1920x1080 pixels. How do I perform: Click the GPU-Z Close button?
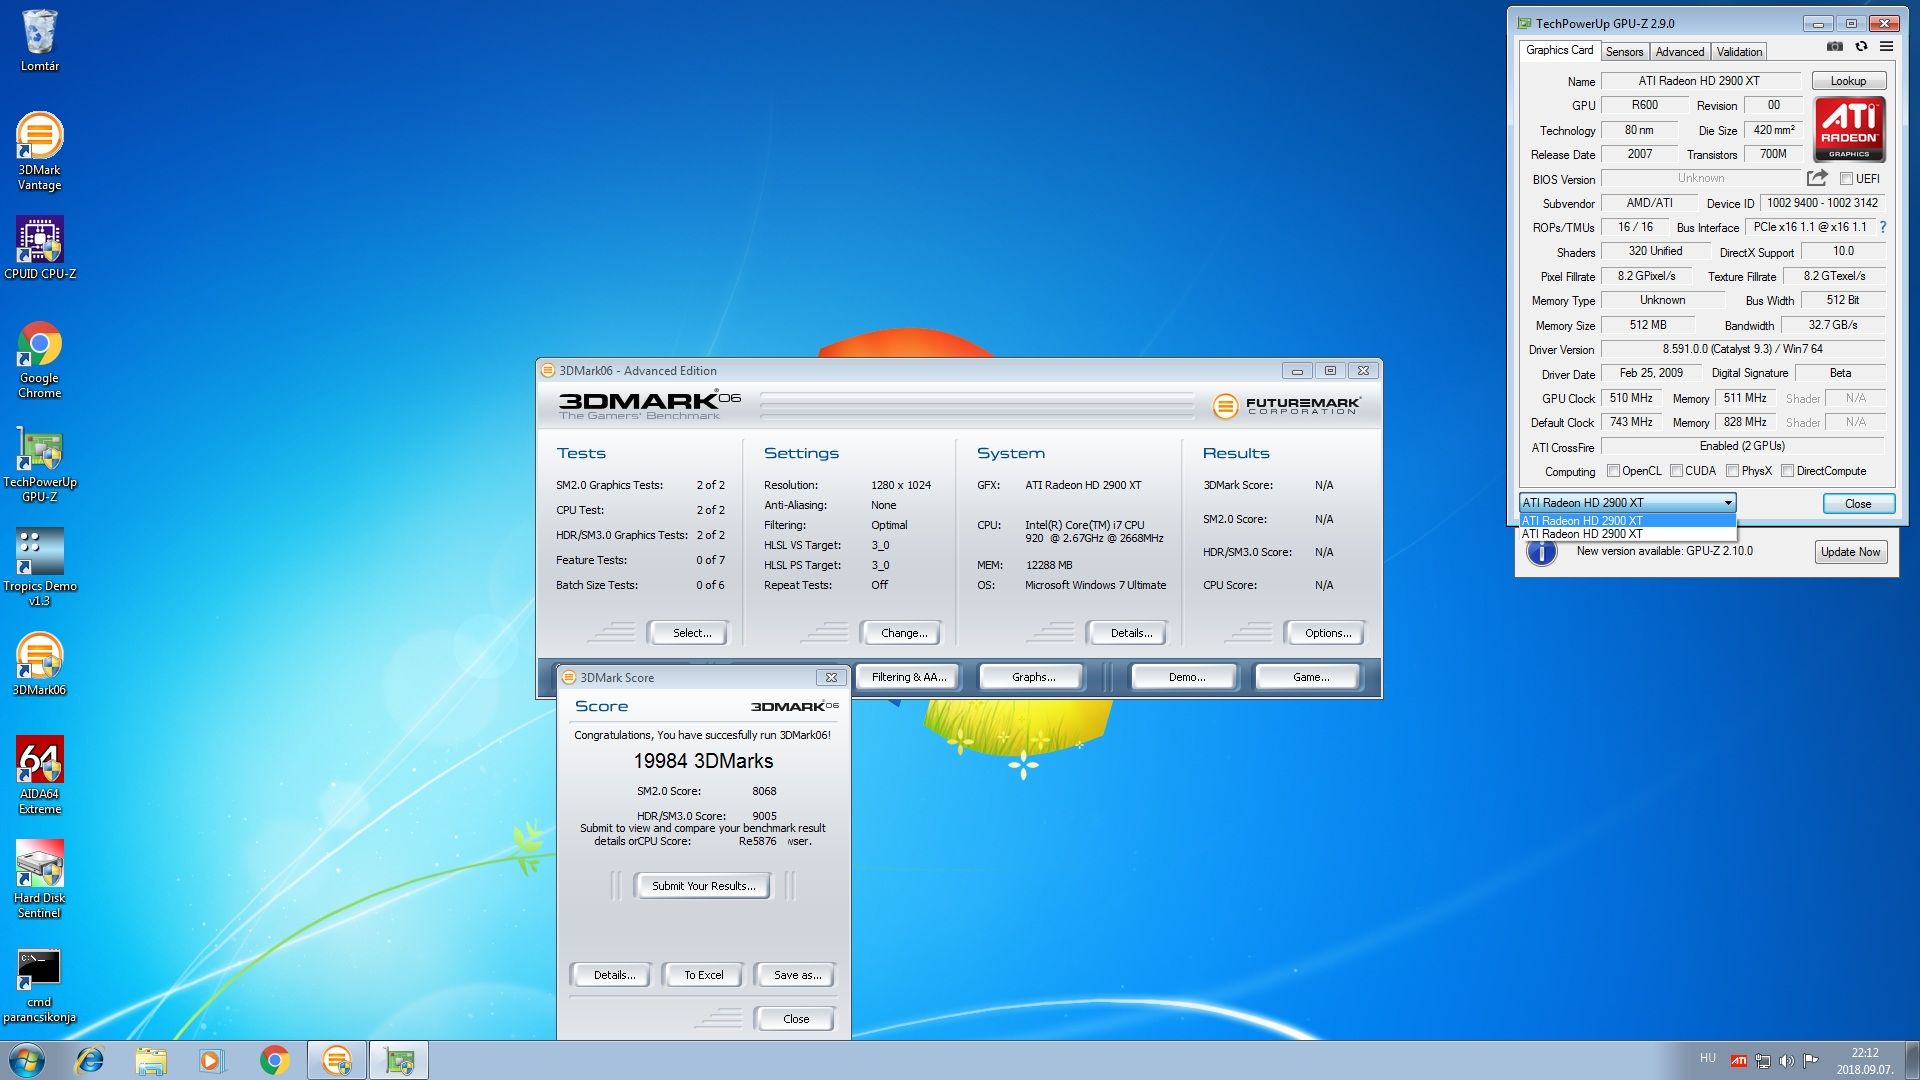click(x=1858, y=503)
